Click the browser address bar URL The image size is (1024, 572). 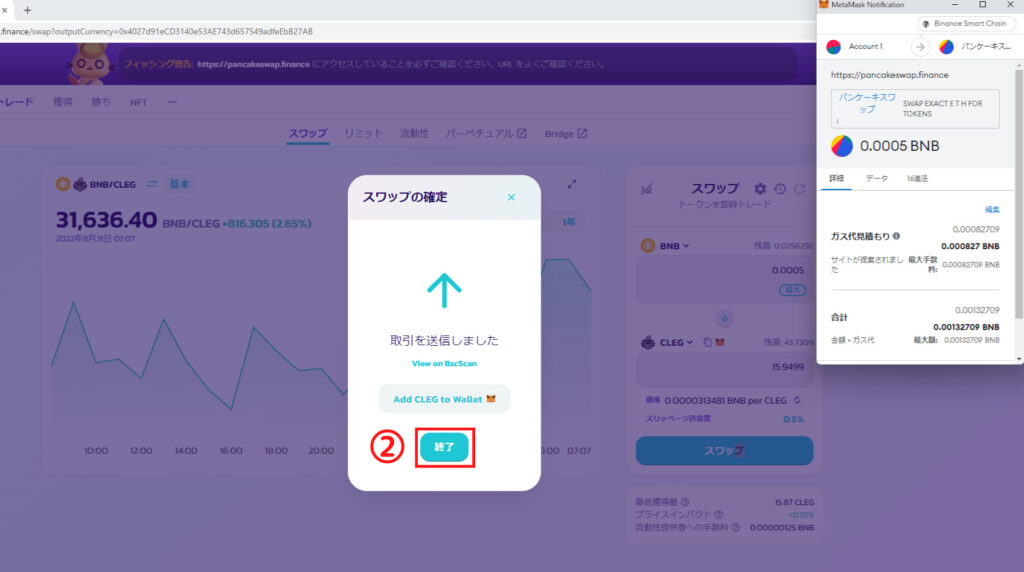coord(157,31)
